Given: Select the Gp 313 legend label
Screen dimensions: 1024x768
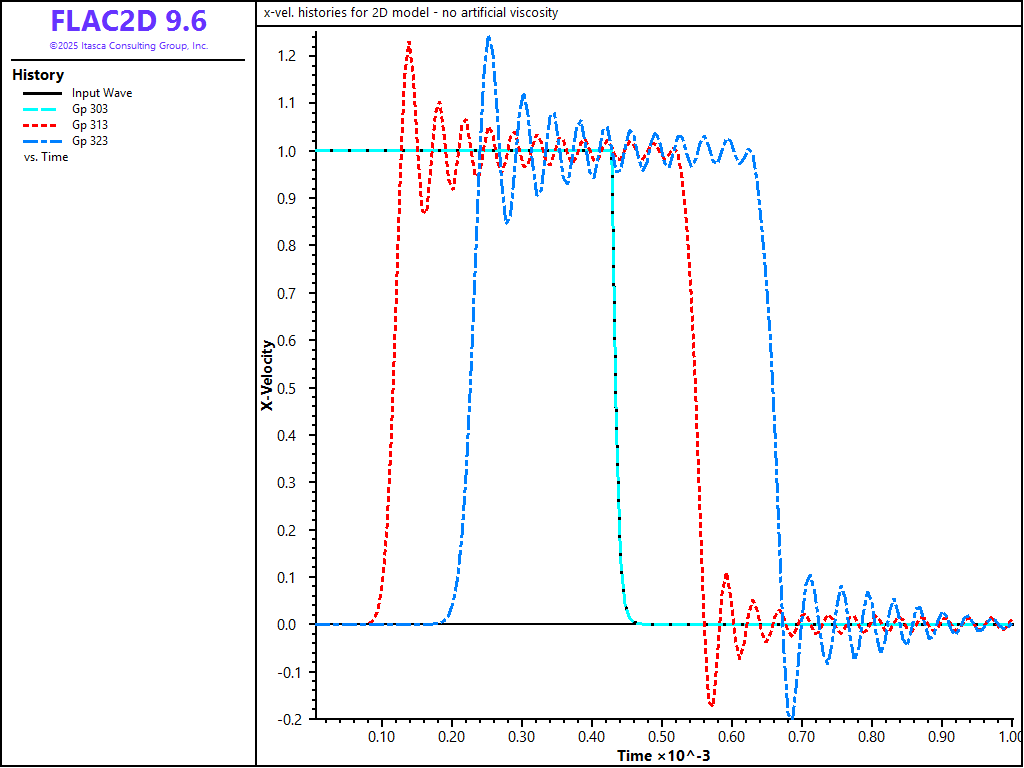Looking at the screenshot, I should pyautogui.click(x=89, y=125).
